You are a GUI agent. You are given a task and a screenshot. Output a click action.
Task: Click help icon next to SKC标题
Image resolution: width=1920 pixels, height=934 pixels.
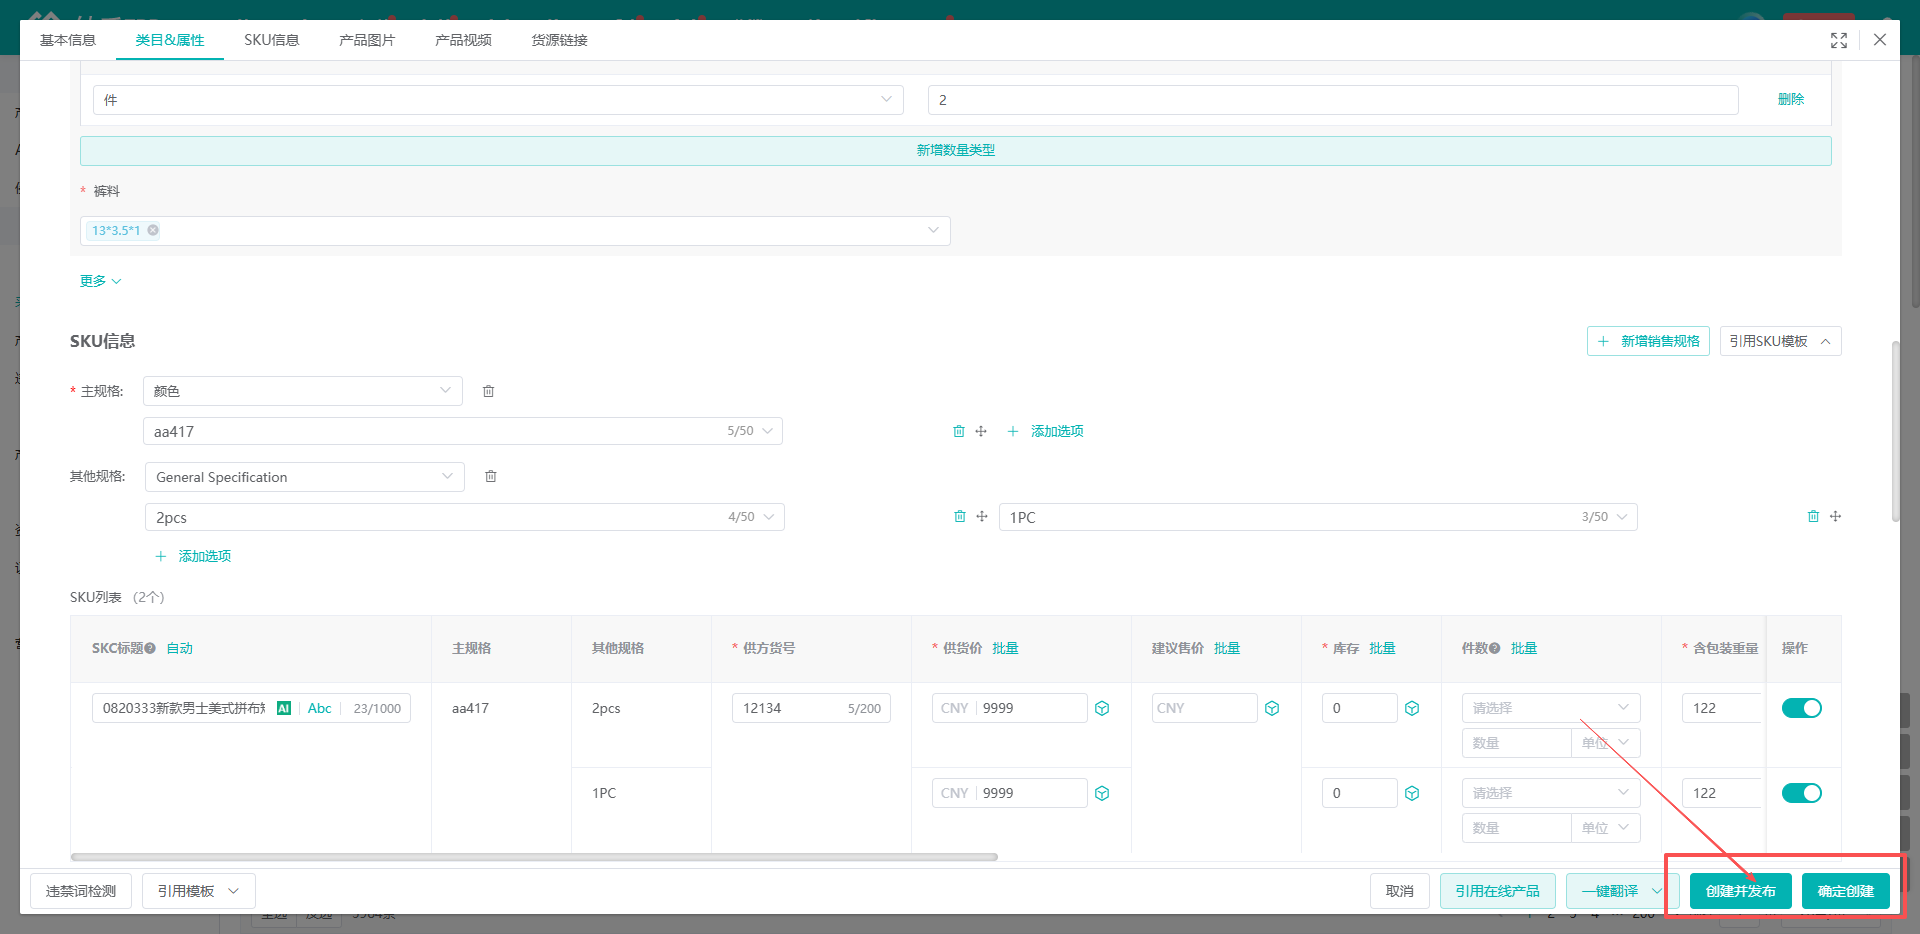click(150, 648)
